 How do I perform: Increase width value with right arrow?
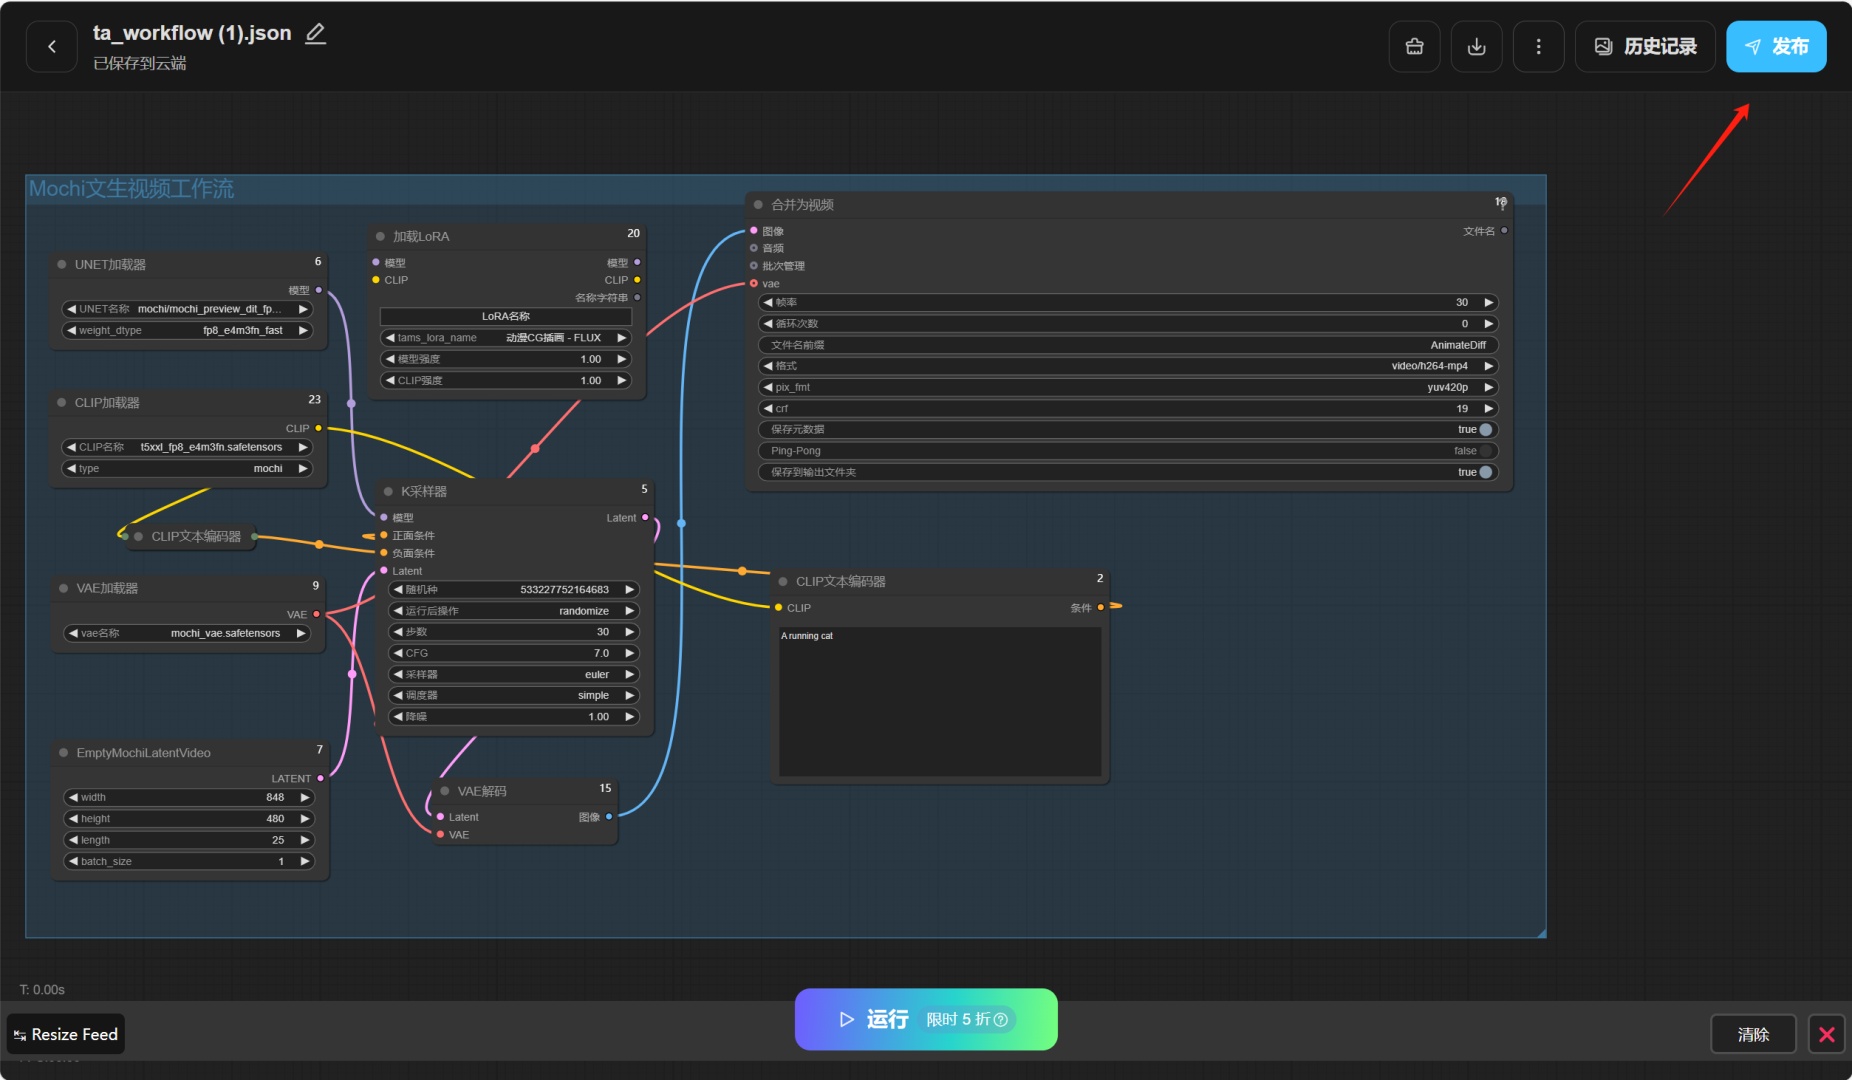pos(305,797)
